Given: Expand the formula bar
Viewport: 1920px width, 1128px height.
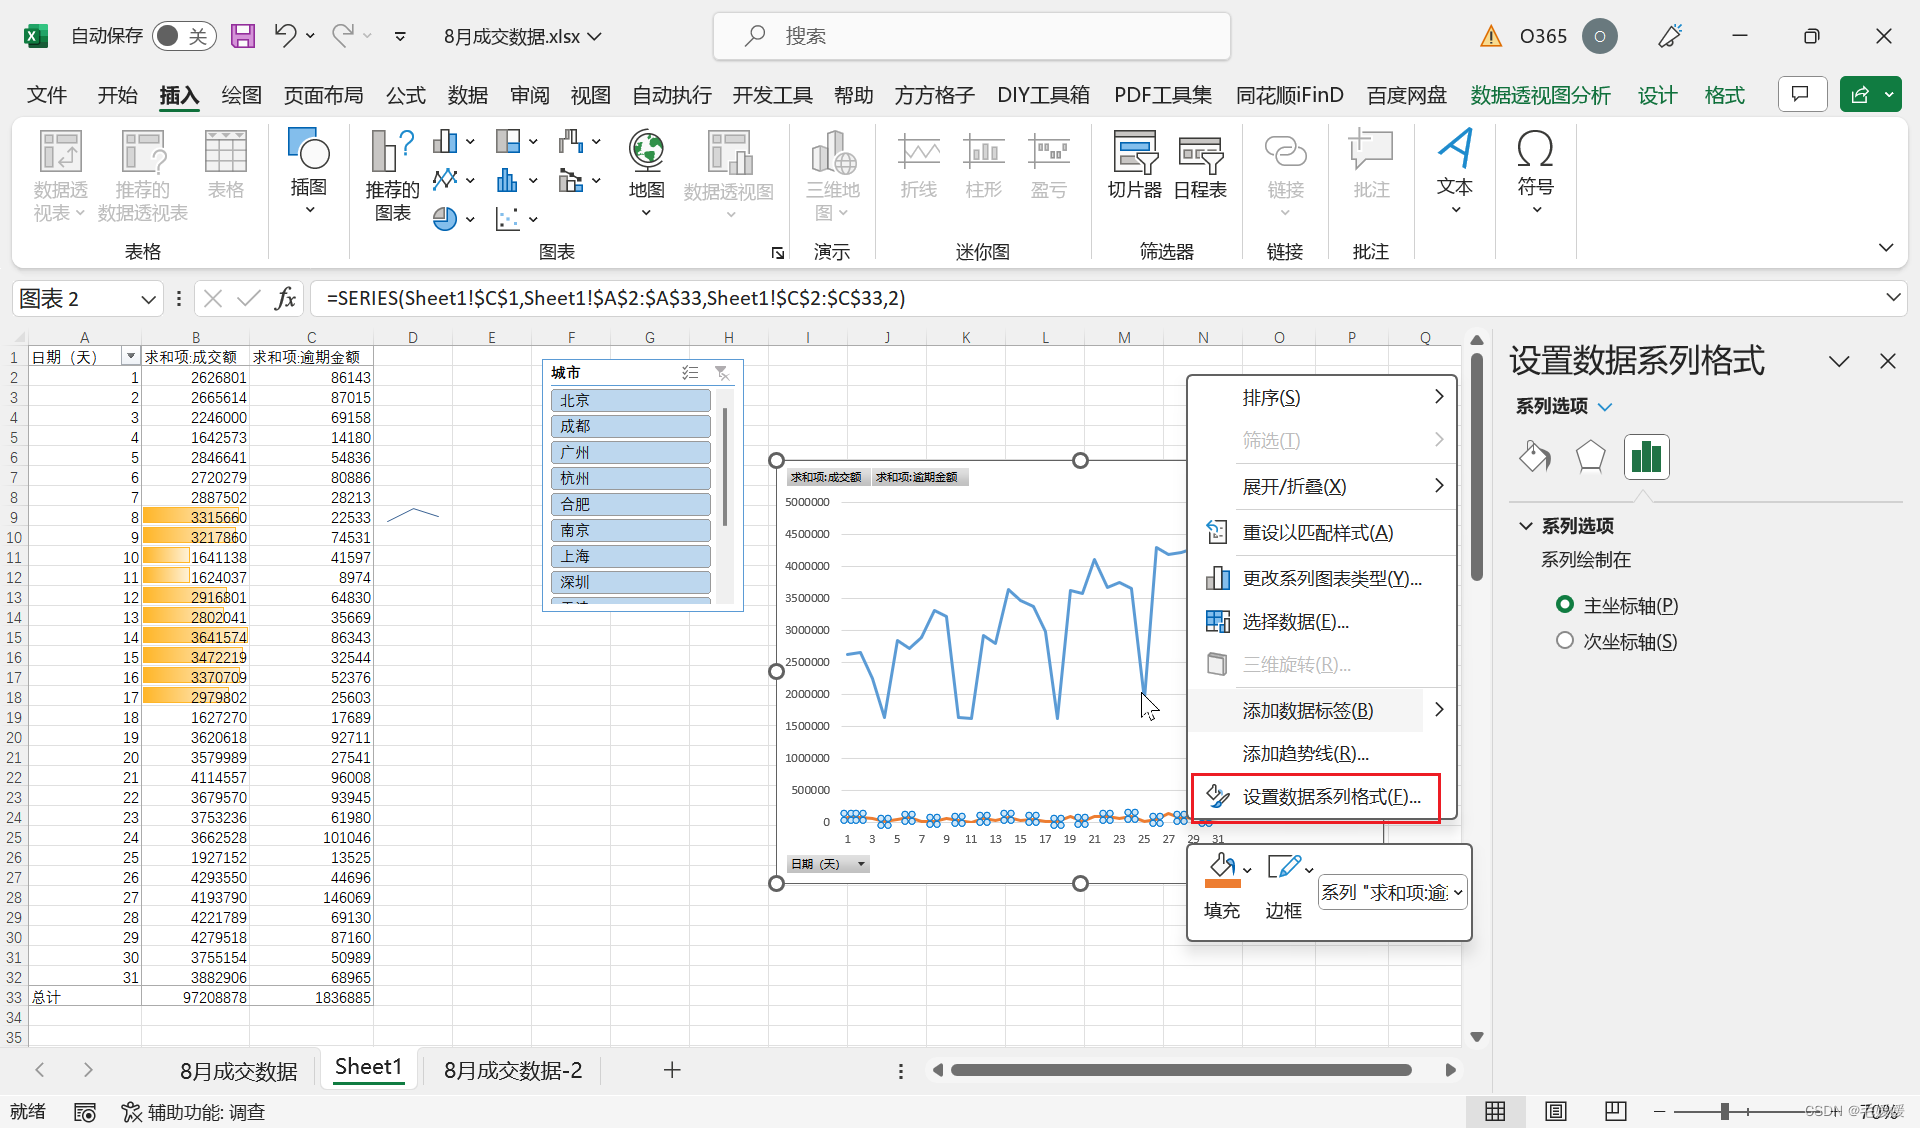Looking at the screenshot, I should 1892,298.
